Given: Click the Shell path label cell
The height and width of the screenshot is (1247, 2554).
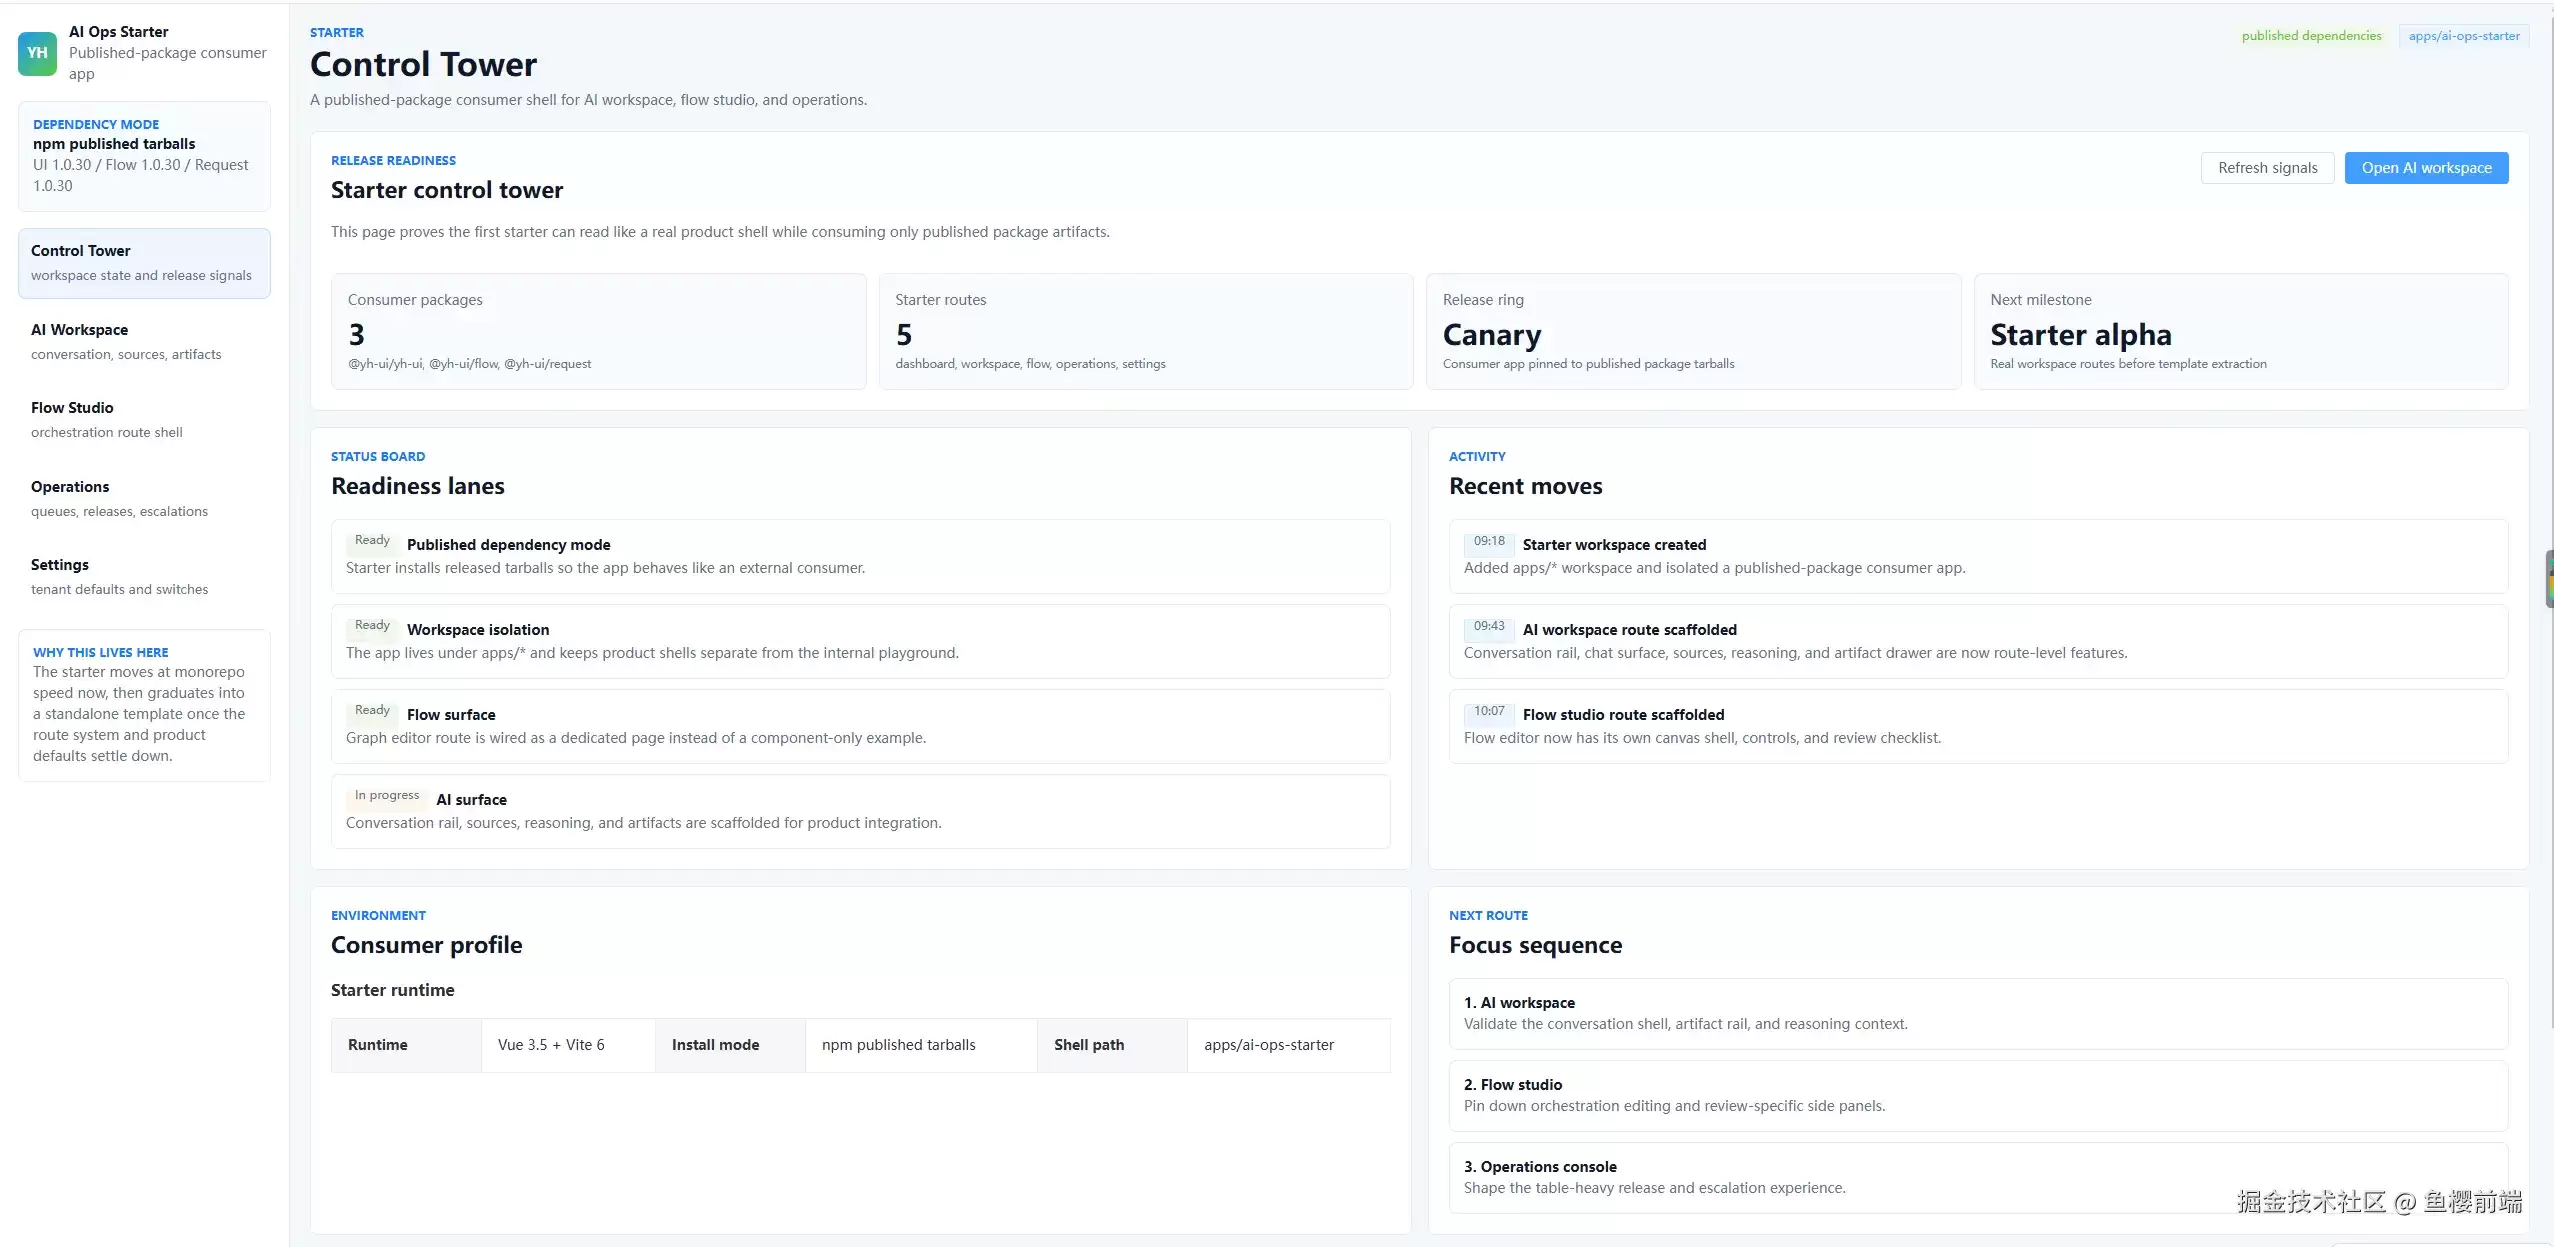Looking at the screenshot, I should coord(1112,1045).
